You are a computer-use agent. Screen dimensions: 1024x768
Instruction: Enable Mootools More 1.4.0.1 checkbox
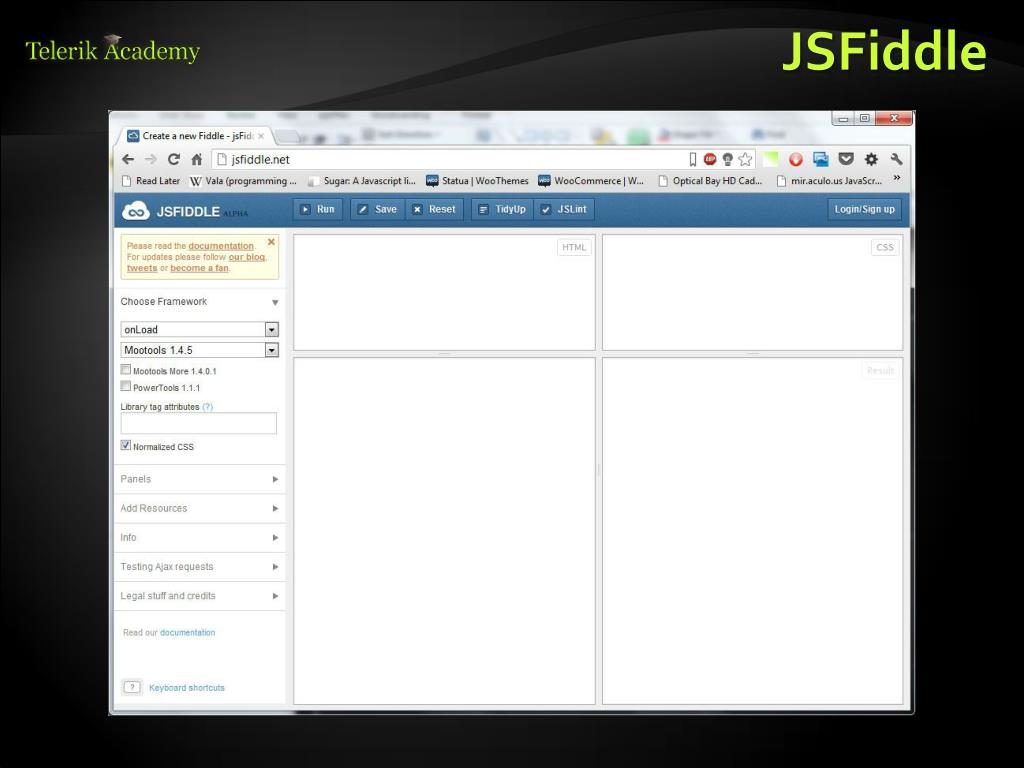point(125,370)
